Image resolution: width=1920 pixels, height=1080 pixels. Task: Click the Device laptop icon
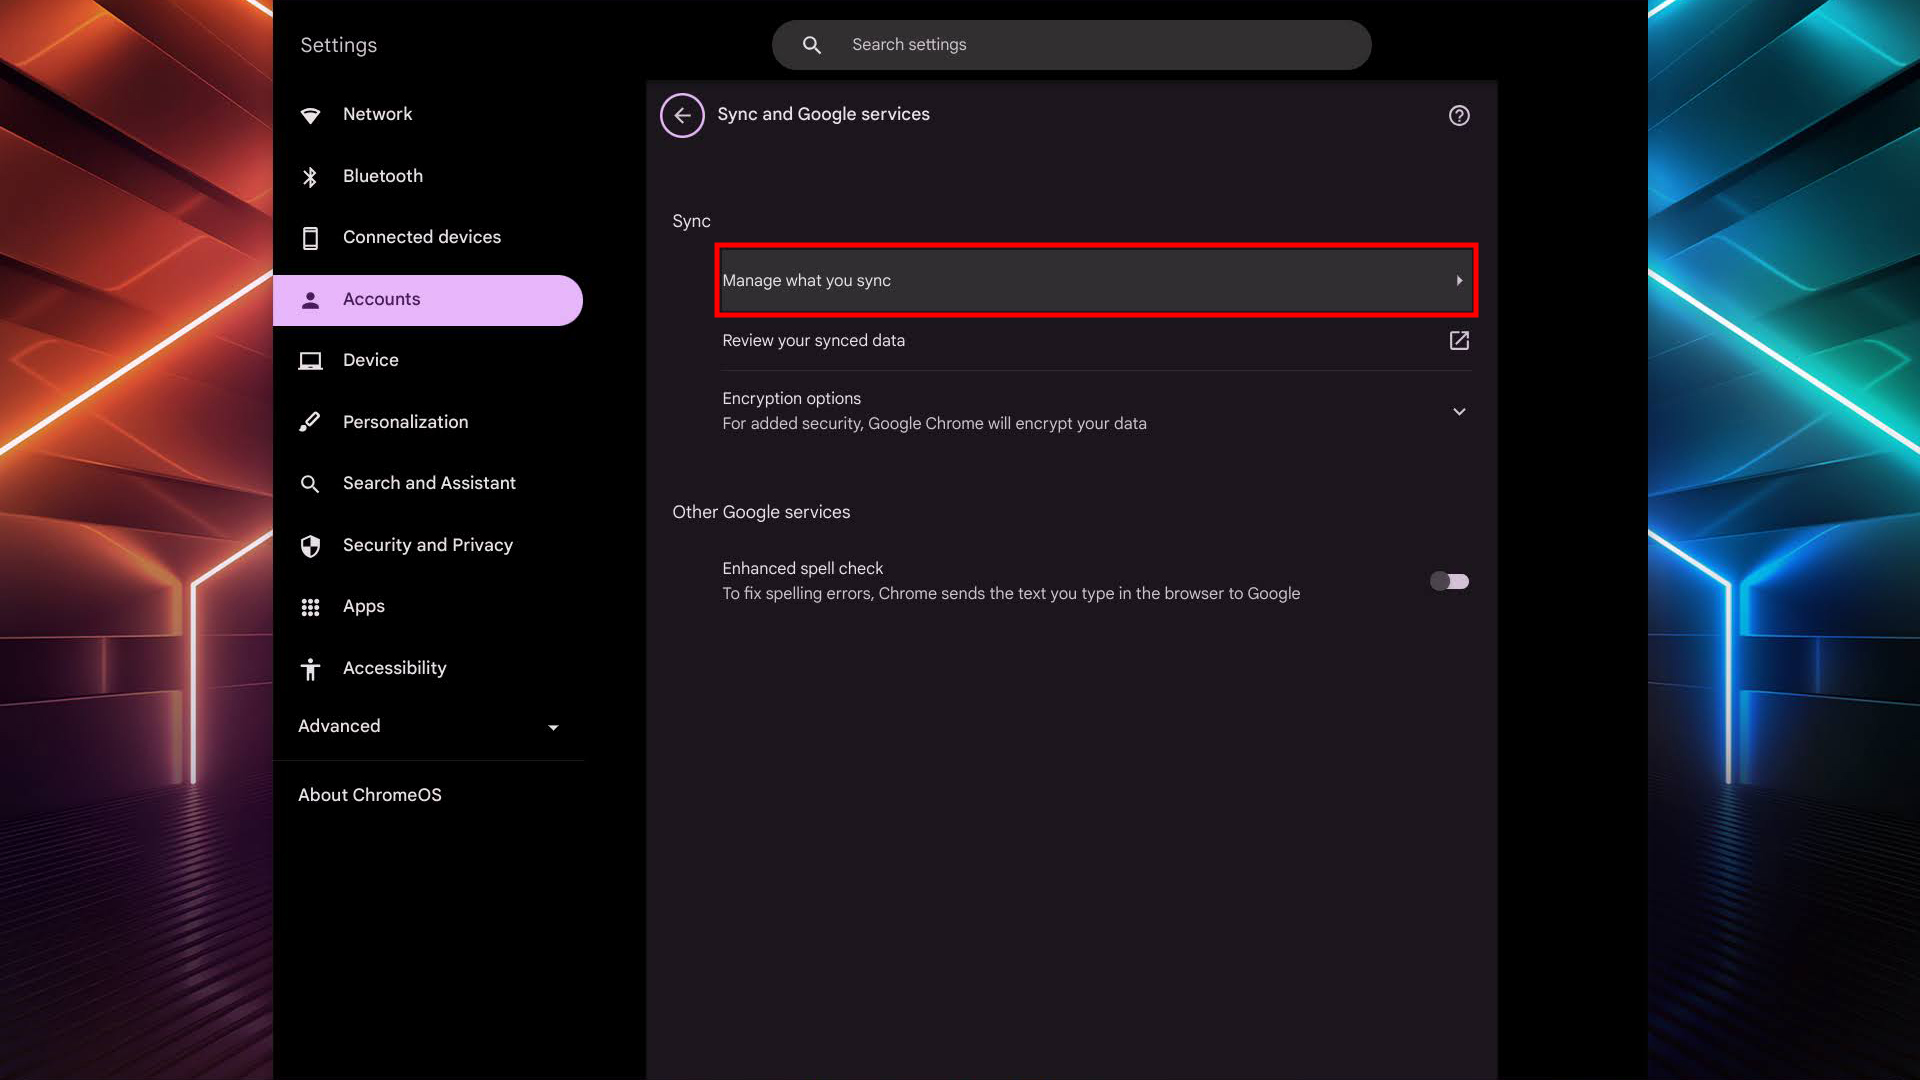310,361
